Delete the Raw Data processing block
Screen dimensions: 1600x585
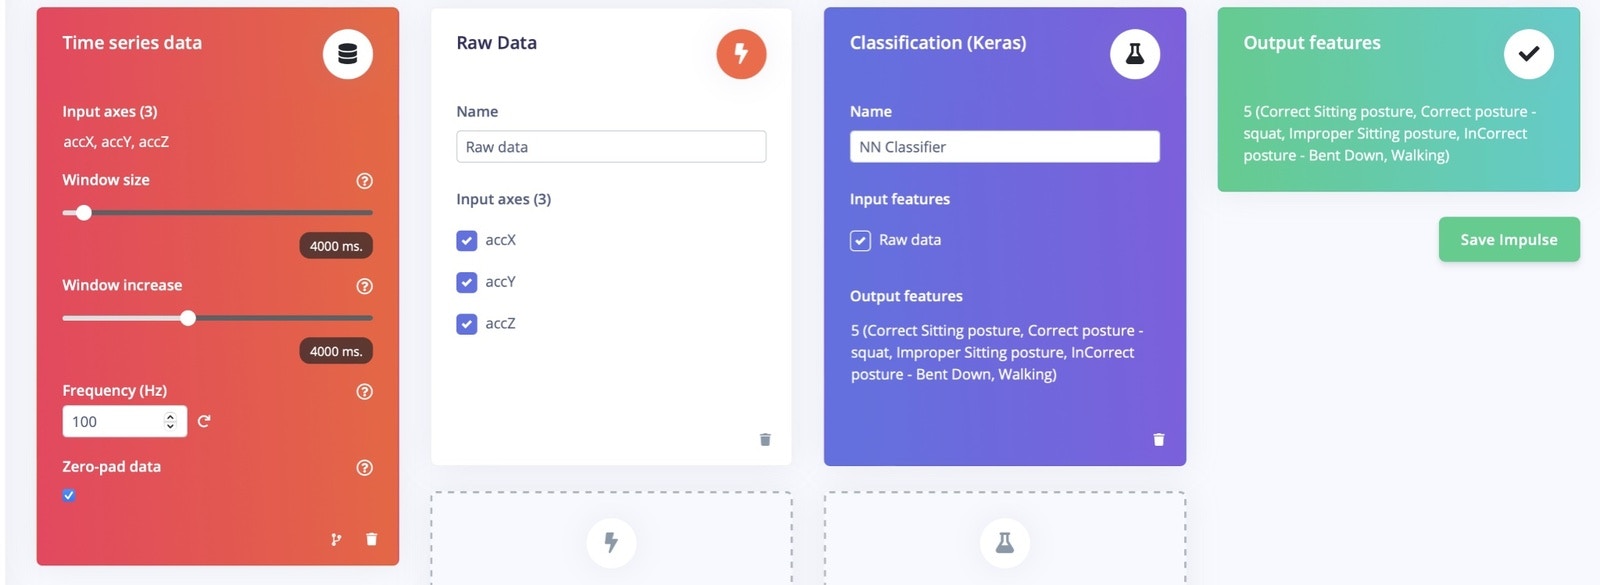[765, 440]
